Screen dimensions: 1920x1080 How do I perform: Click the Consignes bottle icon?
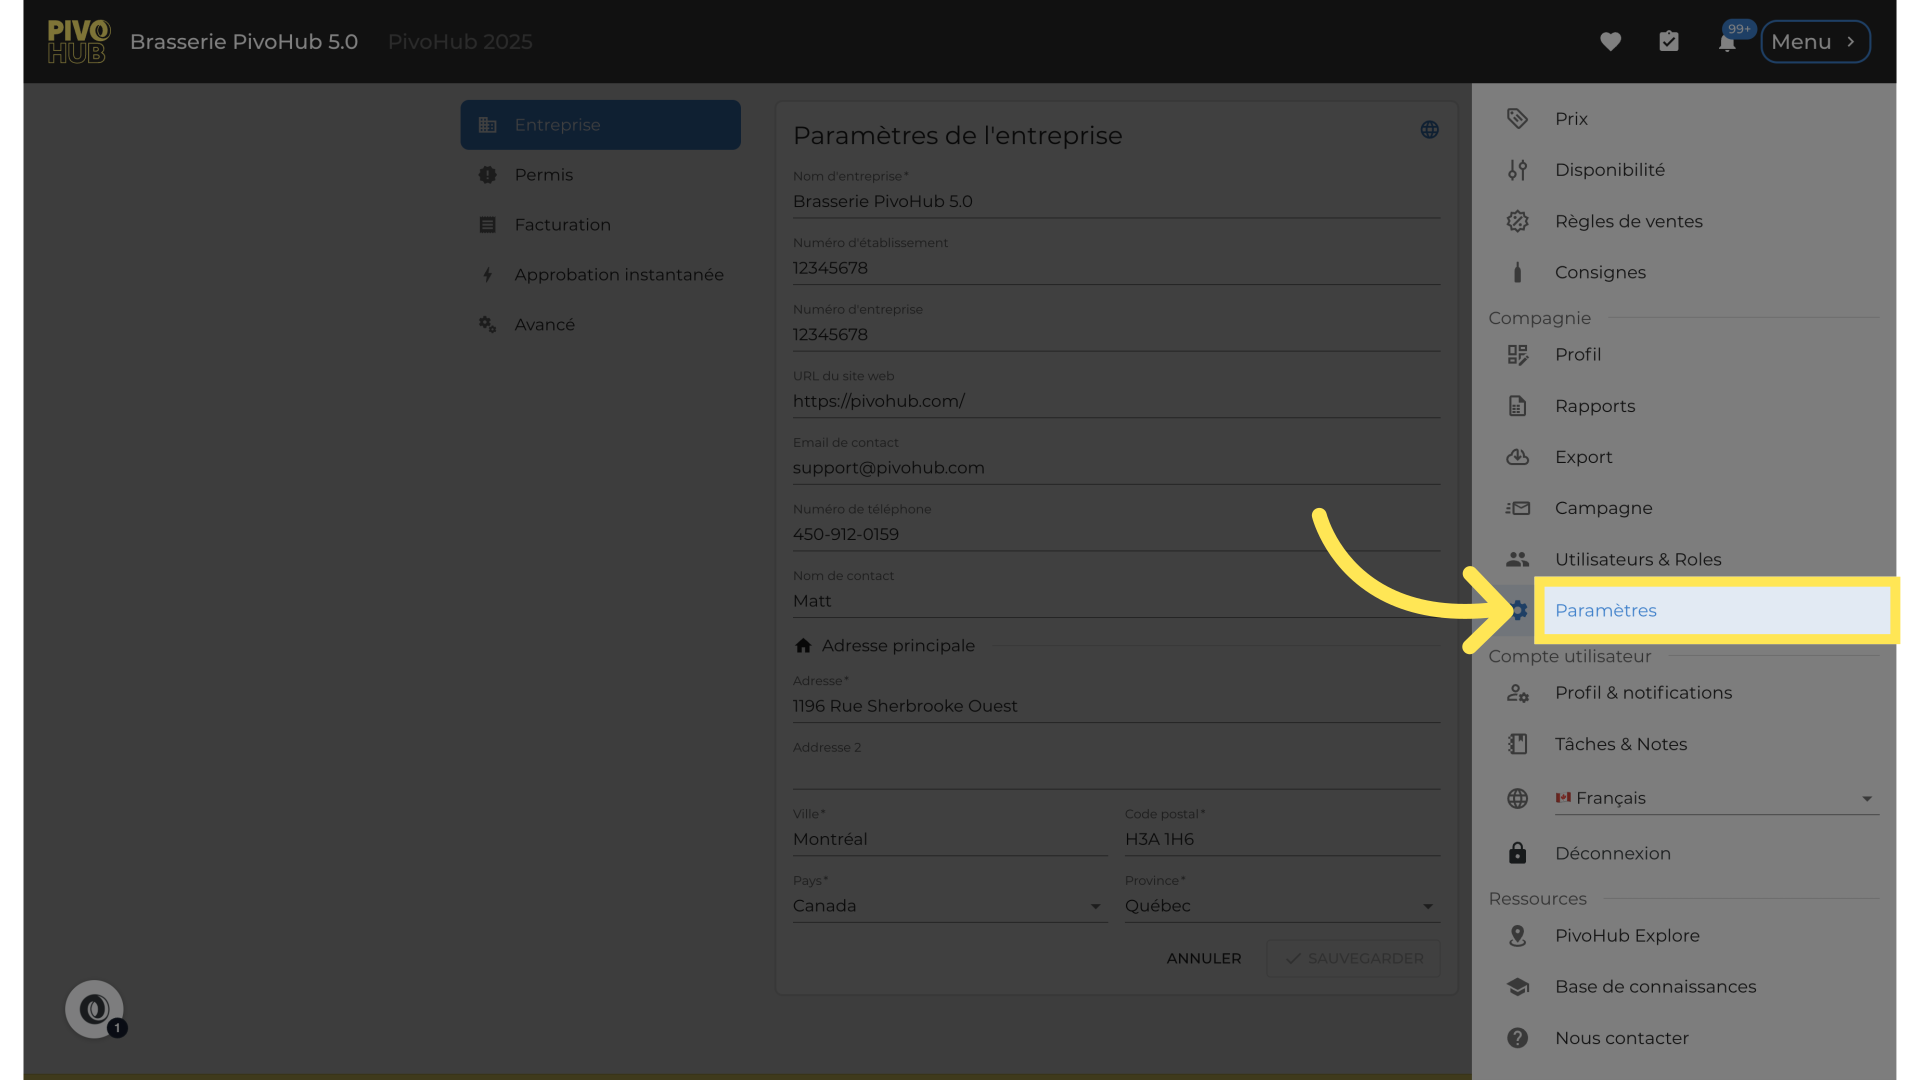(x=1517, y=272)
